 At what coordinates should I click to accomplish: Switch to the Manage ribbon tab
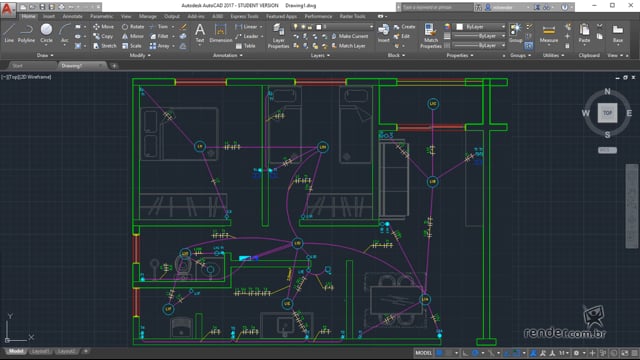[x=148, y=16]
